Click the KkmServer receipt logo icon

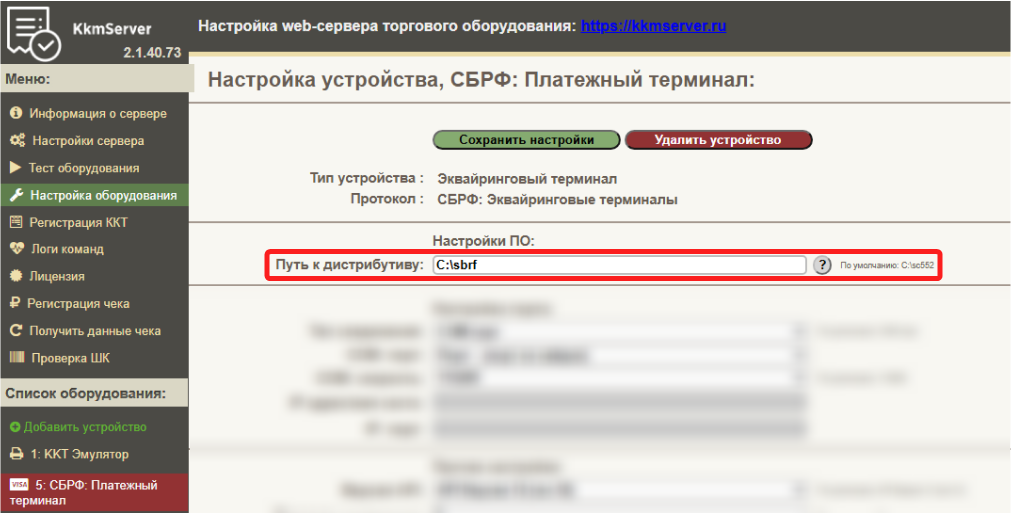tap(34, 33)
